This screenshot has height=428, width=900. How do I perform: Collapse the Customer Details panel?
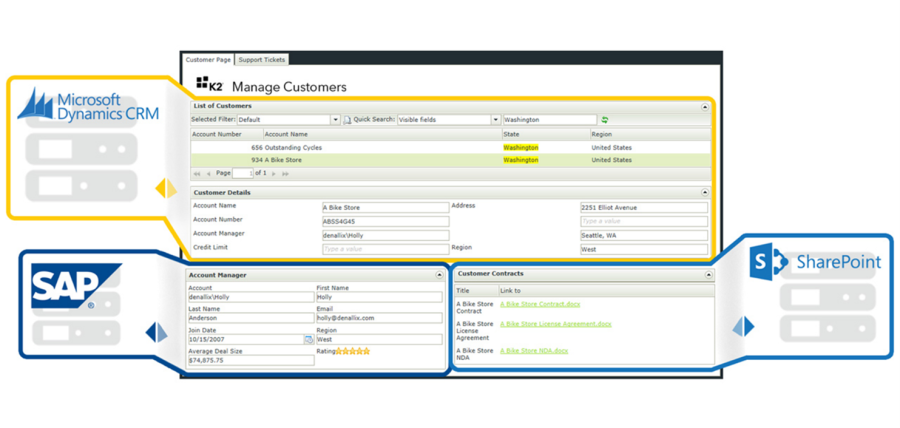(x=705, y=193)
